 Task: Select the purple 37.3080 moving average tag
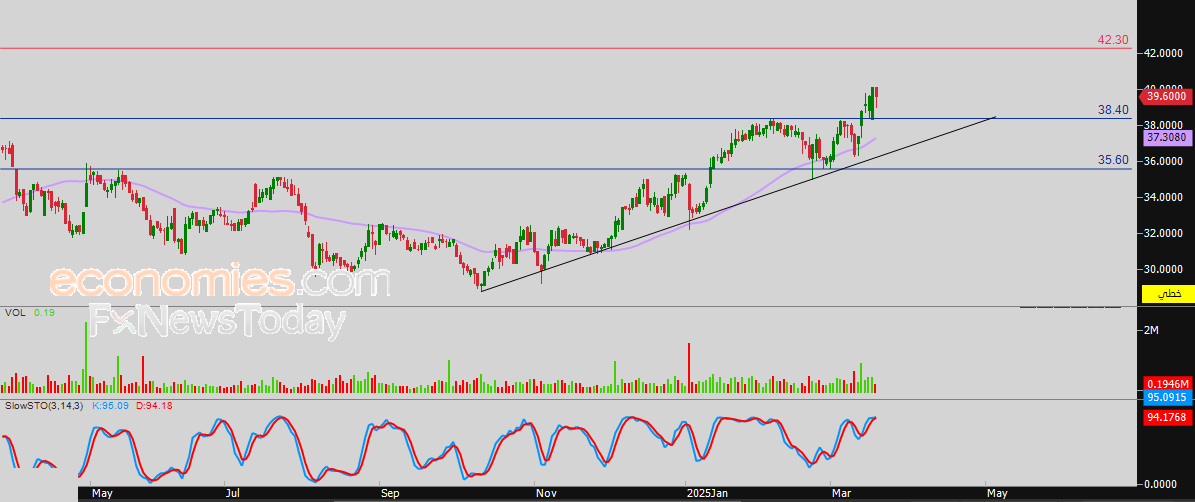click(x=1167, y=138)
